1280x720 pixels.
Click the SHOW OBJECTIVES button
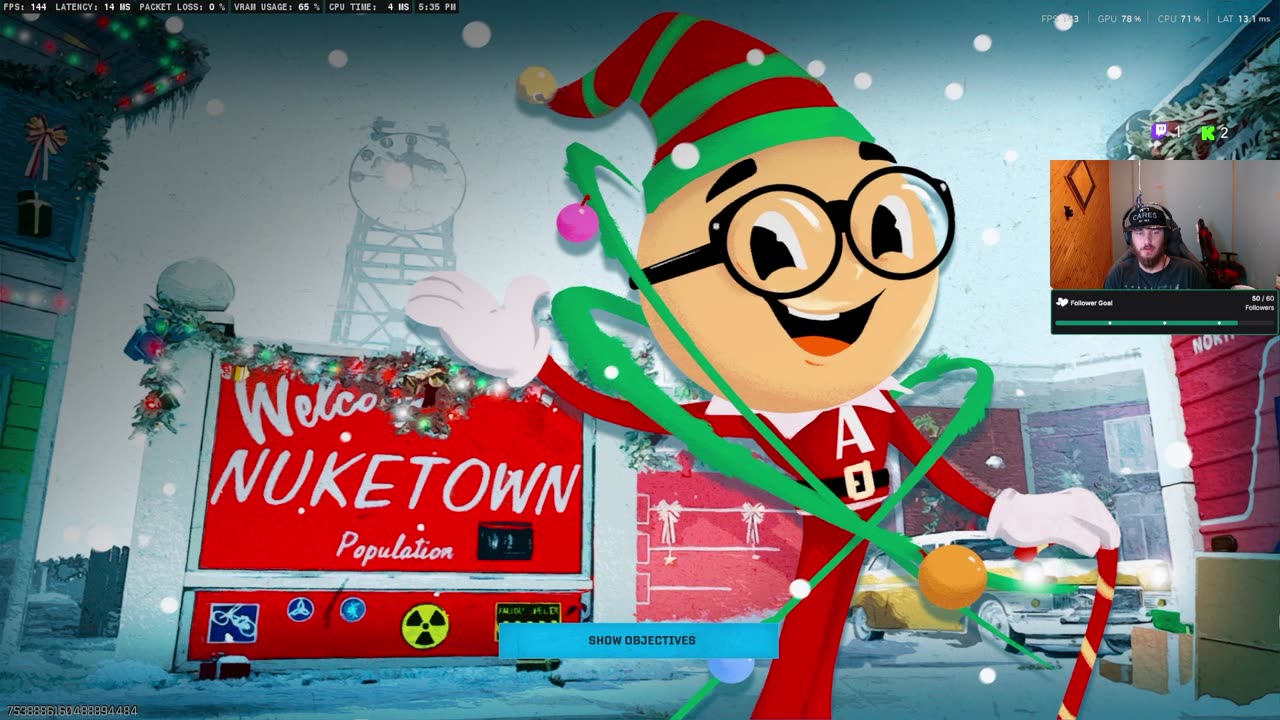[x=639, y=640]
